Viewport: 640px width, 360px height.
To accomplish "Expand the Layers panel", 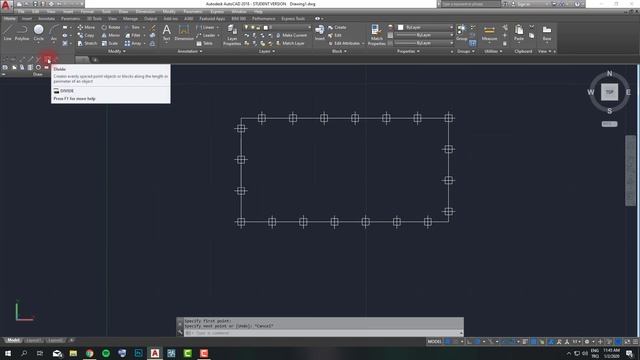I will (x=267, y=51).
